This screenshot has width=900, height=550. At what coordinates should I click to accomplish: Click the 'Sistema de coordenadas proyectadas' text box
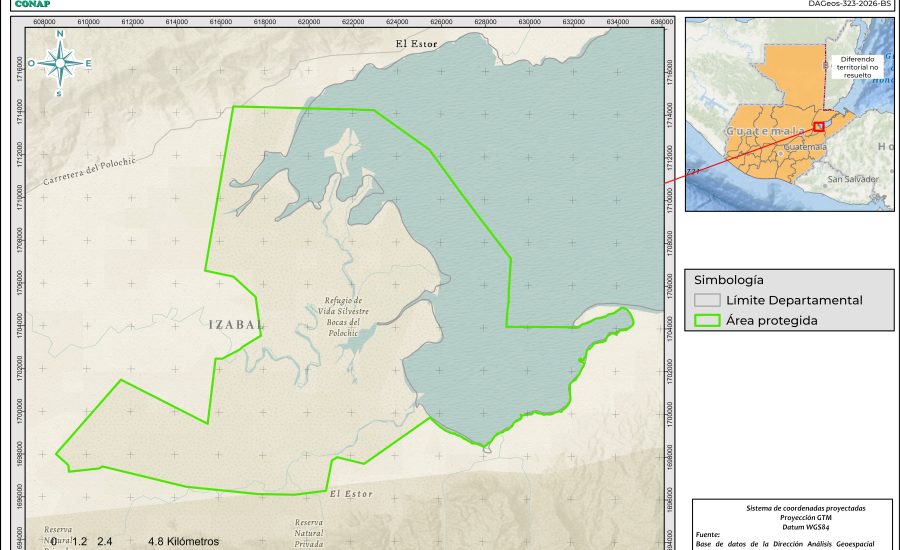(793, 508)
